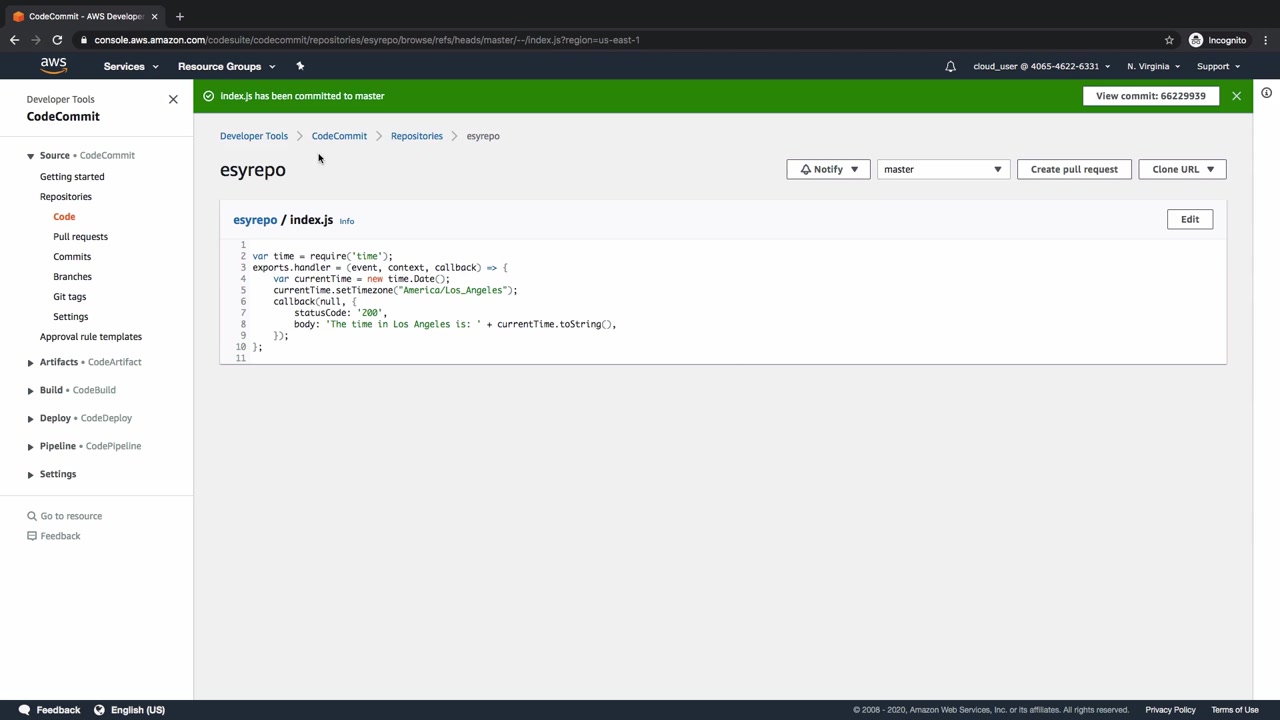Click the Incognito profile icon

tap(1196, 40)
